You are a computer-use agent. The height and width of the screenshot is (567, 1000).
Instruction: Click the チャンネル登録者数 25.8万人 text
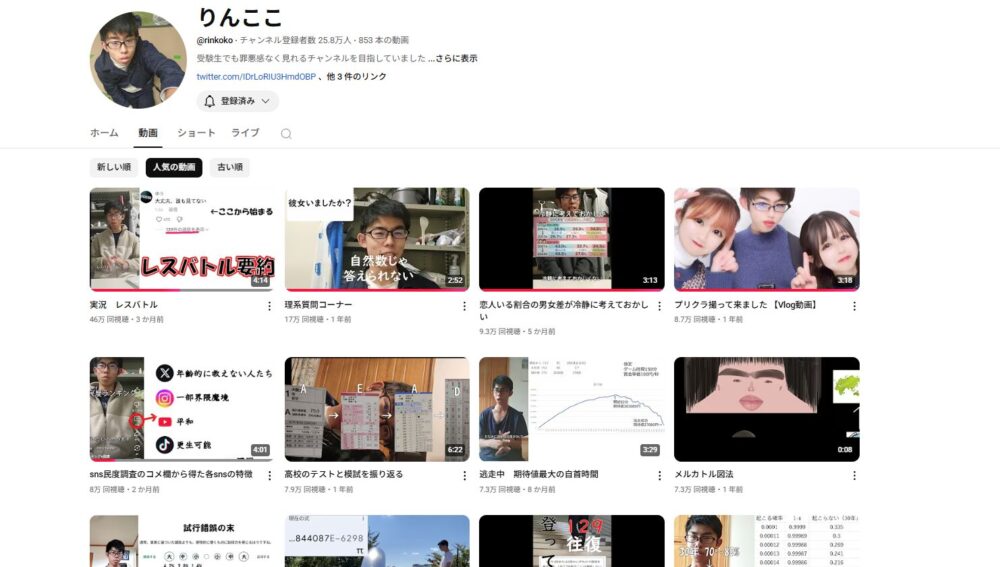tap(295, 40)
